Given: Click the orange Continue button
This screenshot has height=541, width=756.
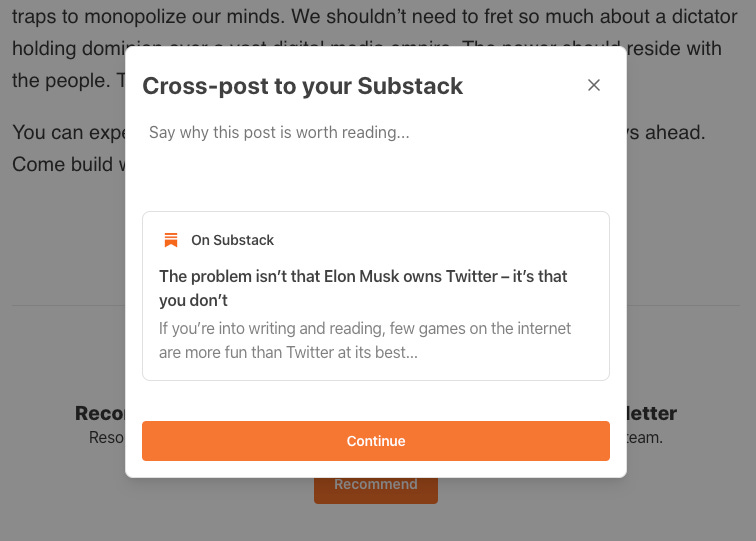Looking at the screenshot, I should 376,441.
